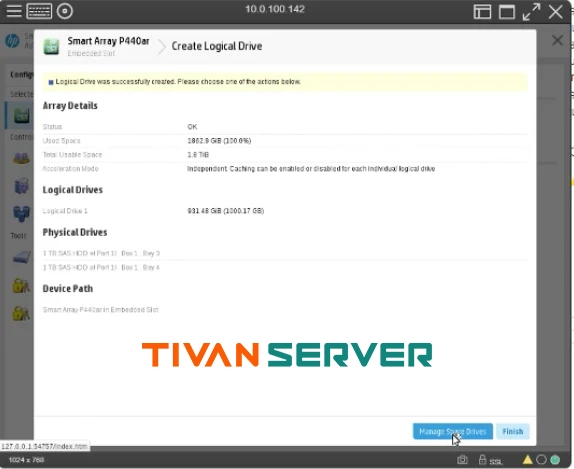Screen dimensions: 574x469
Task: Click the single window view icon
Action: 507,12
